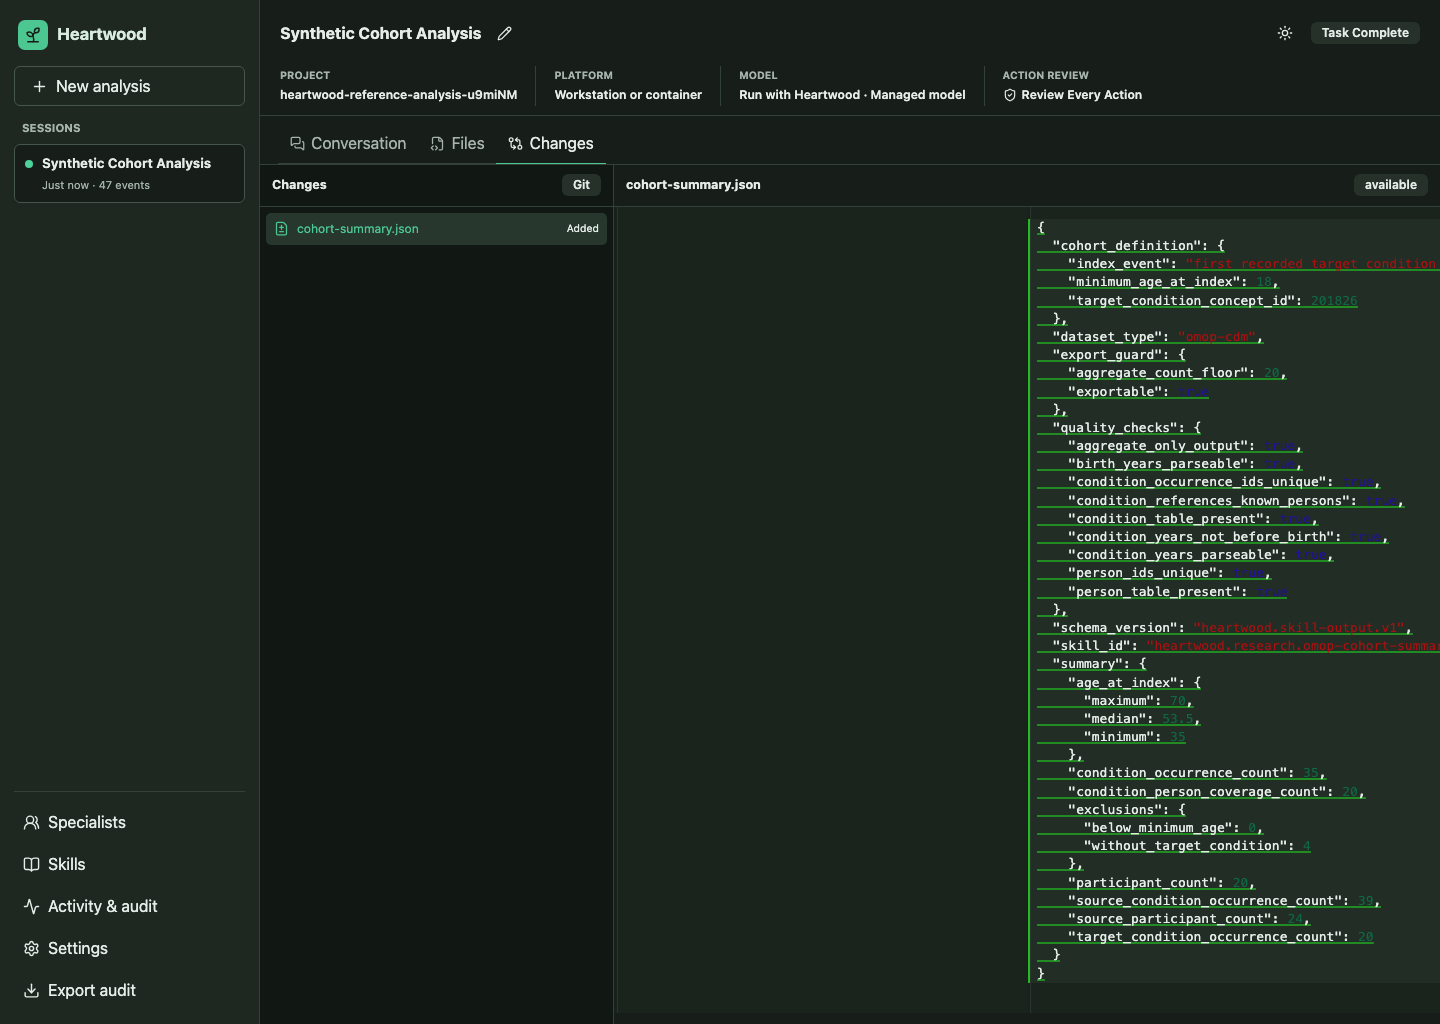The image size is (1440, 1024).
Task: Select cohort-summary.json in the changes list
Action: coord(436,229)
